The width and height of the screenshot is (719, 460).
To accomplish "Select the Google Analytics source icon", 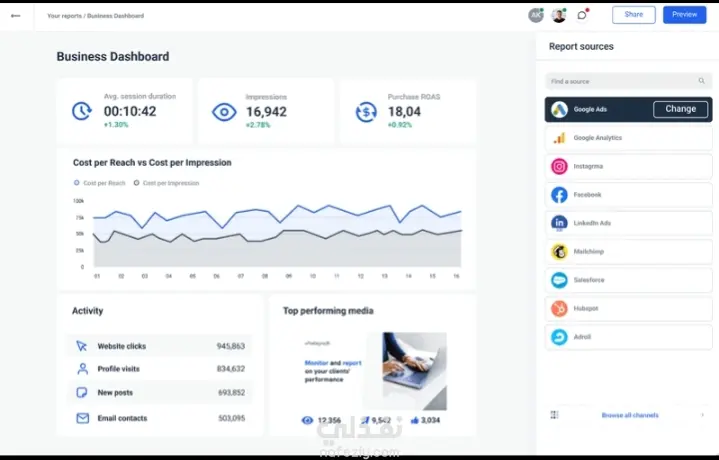I will 559,138.
